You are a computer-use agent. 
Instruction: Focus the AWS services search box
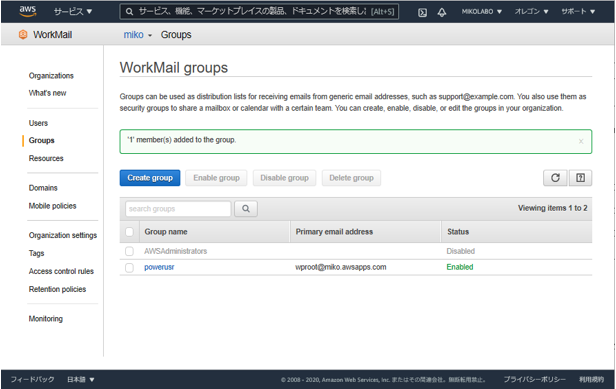259,12
